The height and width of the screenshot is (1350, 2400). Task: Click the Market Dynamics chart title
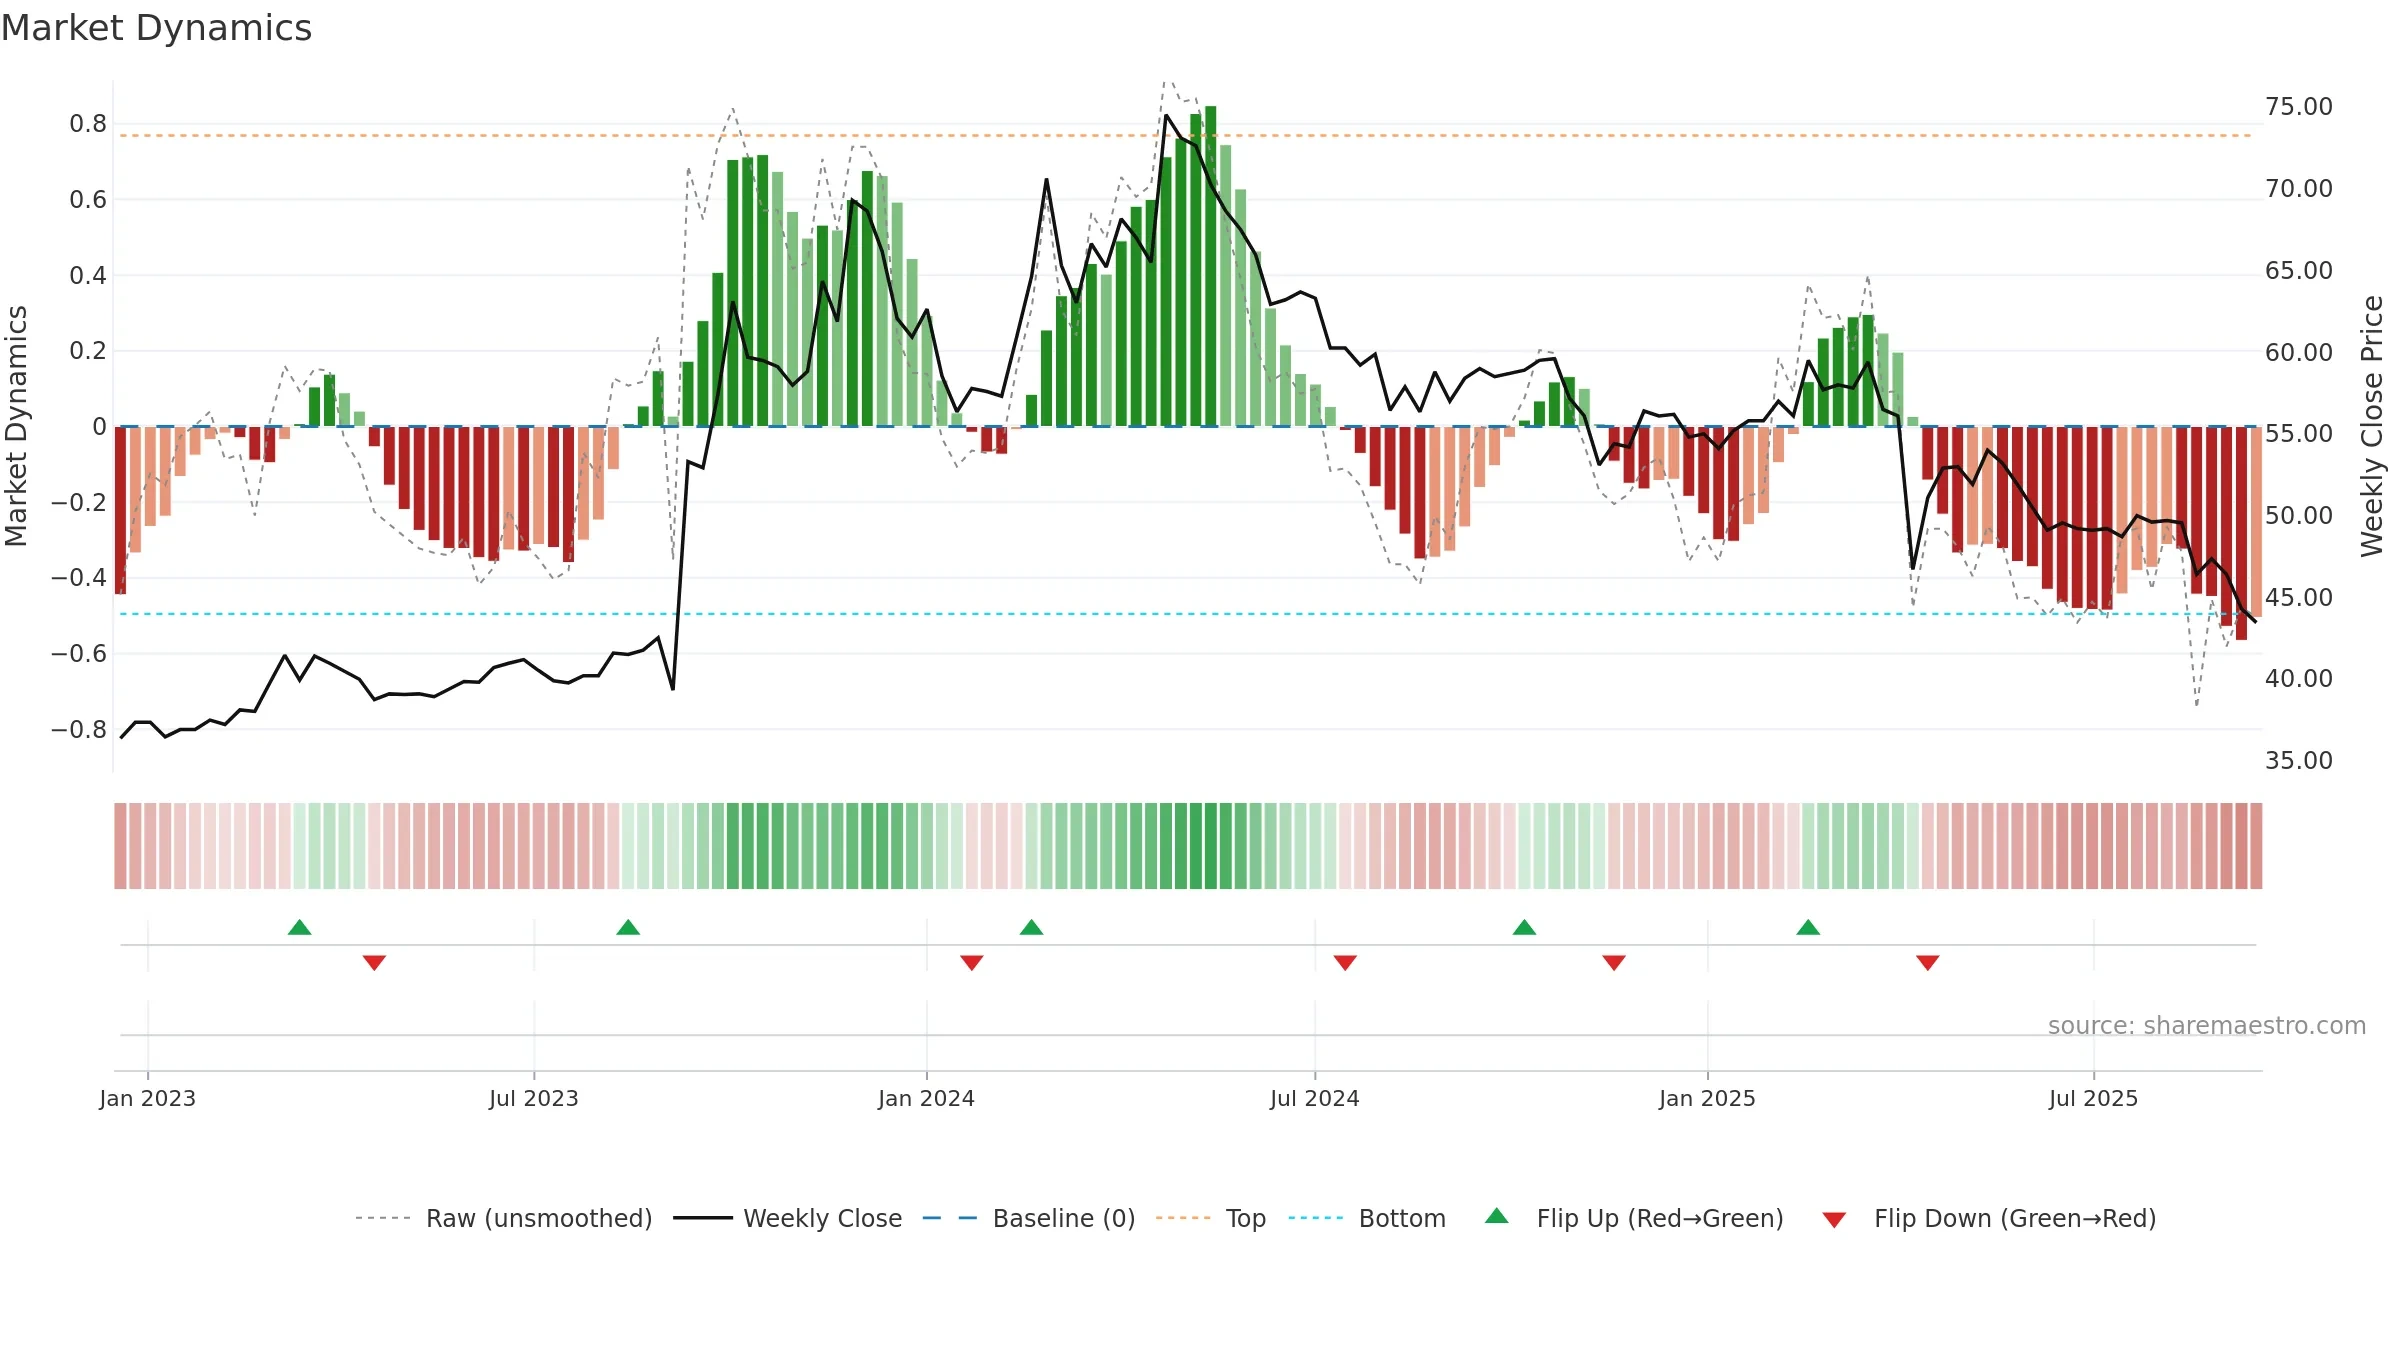[x=157, y=28]
